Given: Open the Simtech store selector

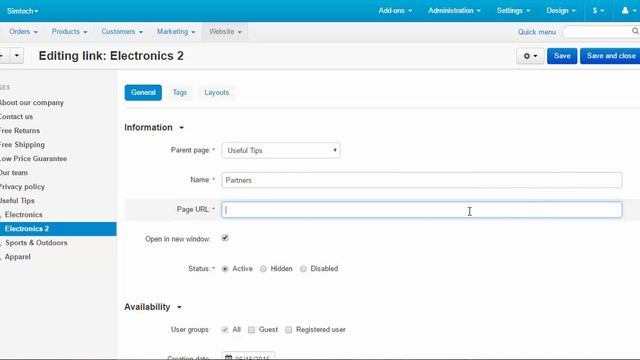Looking at the screenshot, I should tap(22, 11).
